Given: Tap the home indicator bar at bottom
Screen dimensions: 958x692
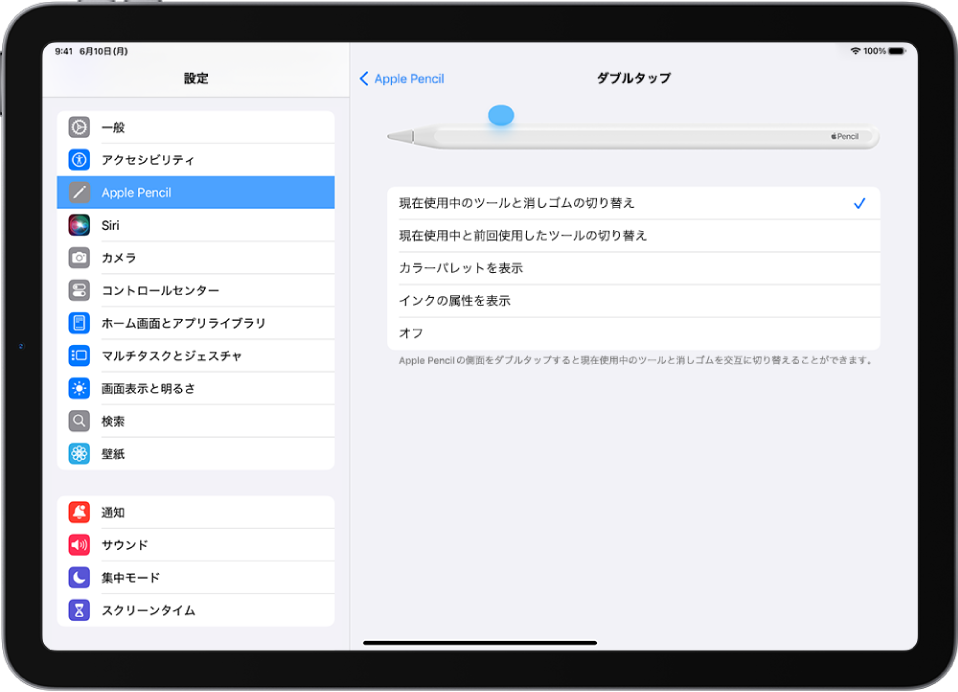Looking at the screenshot, I should 480,643.
